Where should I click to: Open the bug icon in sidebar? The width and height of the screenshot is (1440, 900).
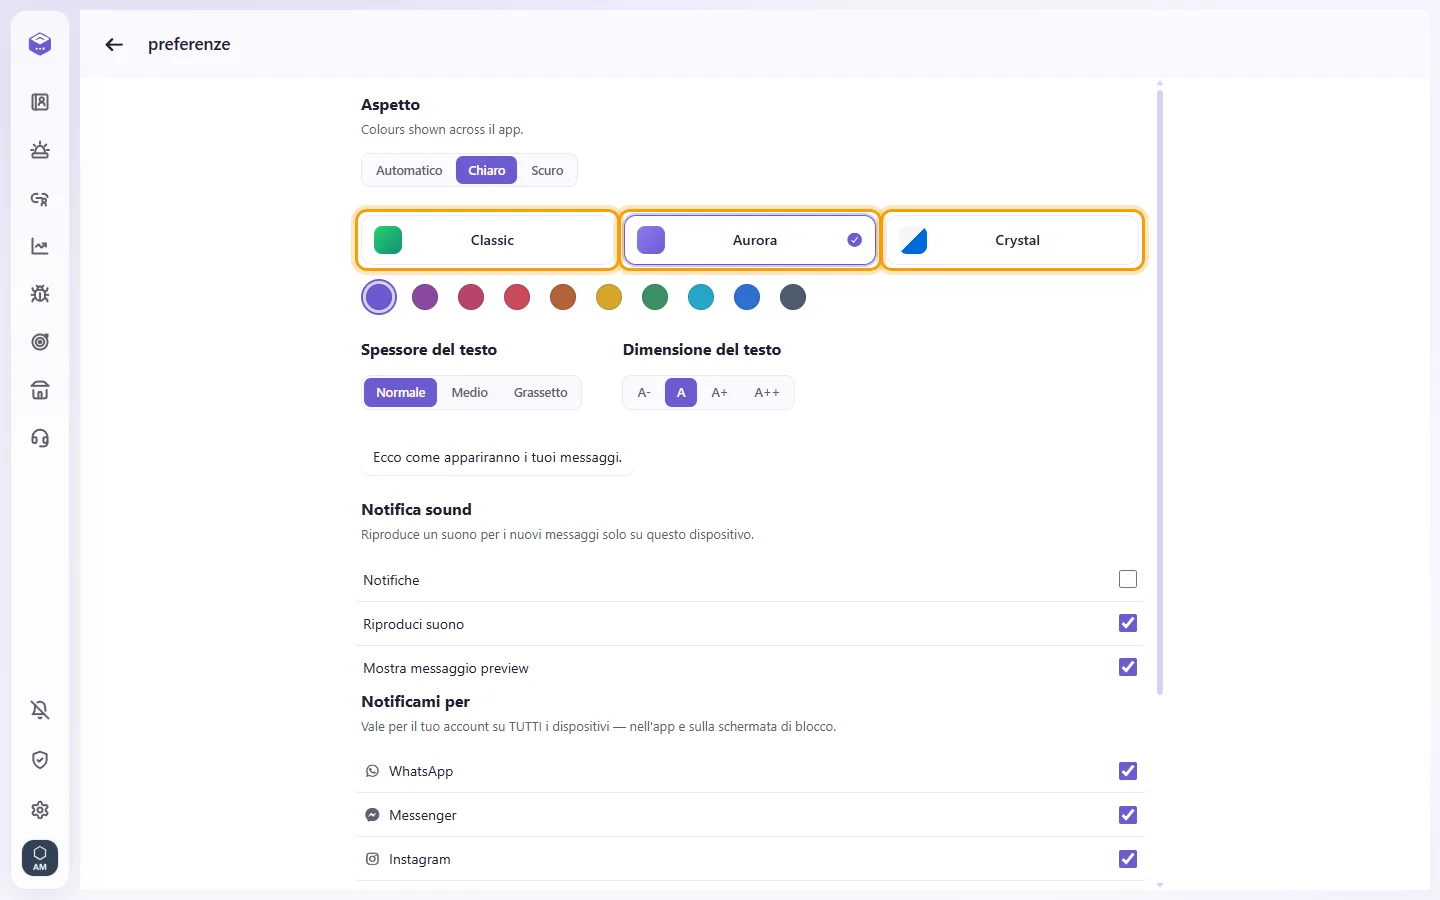(40, 294)
